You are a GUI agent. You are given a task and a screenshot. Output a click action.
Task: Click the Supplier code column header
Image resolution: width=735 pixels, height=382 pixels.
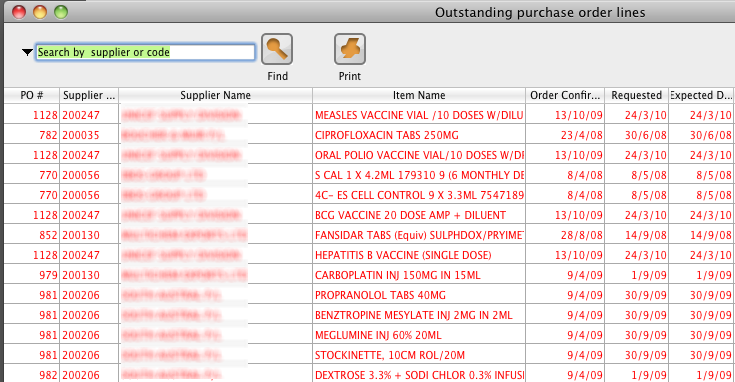(89, 95)
